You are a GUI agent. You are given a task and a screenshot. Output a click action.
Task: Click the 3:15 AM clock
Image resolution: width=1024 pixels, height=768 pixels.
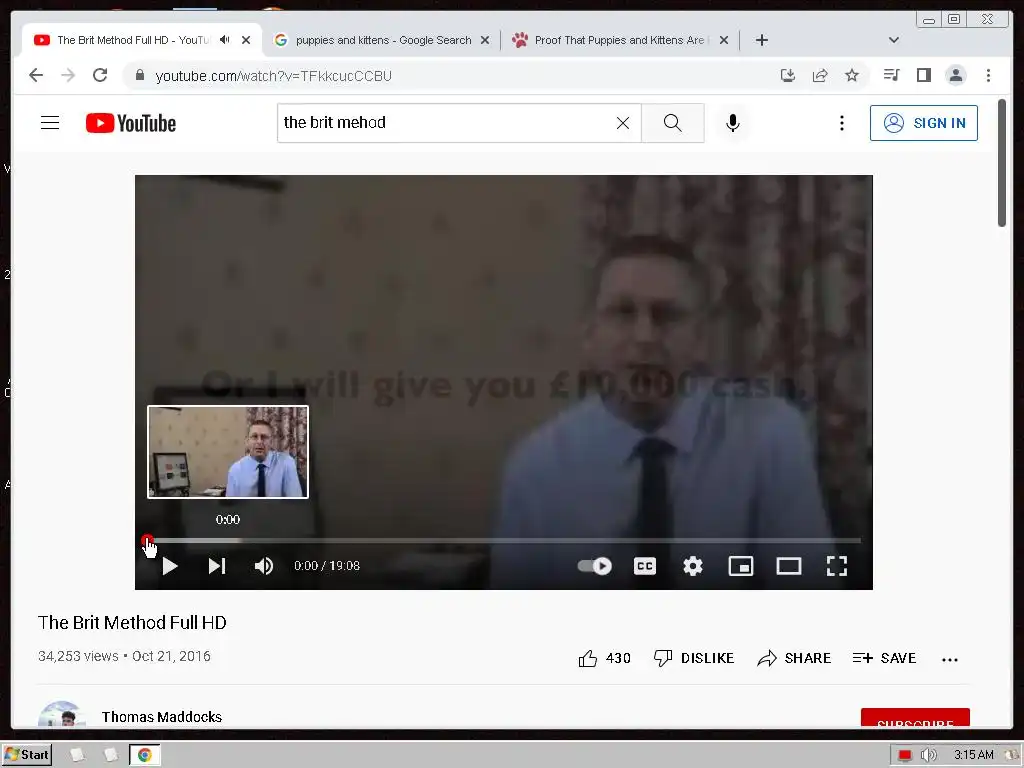tap(974, 755)
